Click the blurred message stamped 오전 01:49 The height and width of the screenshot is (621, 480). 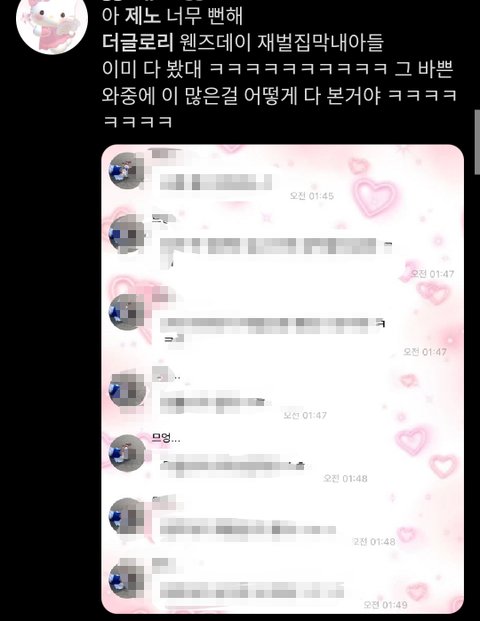[x=252, y=590]
